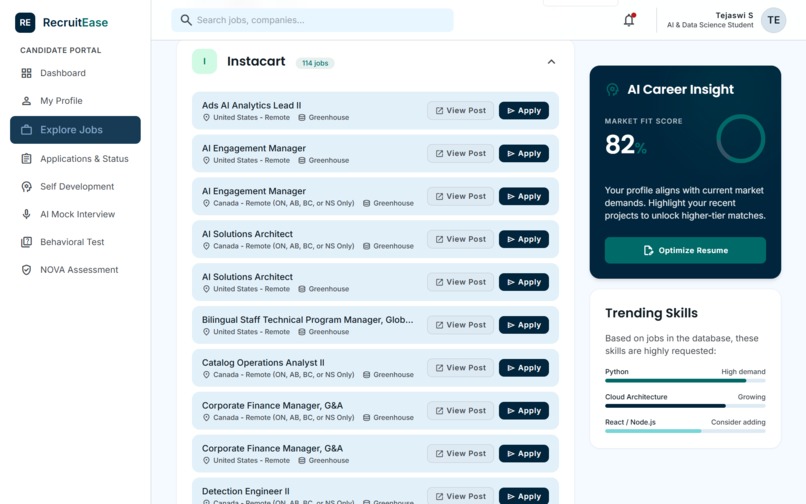
Task: Click the High demand label
Action: click(743, 372)
